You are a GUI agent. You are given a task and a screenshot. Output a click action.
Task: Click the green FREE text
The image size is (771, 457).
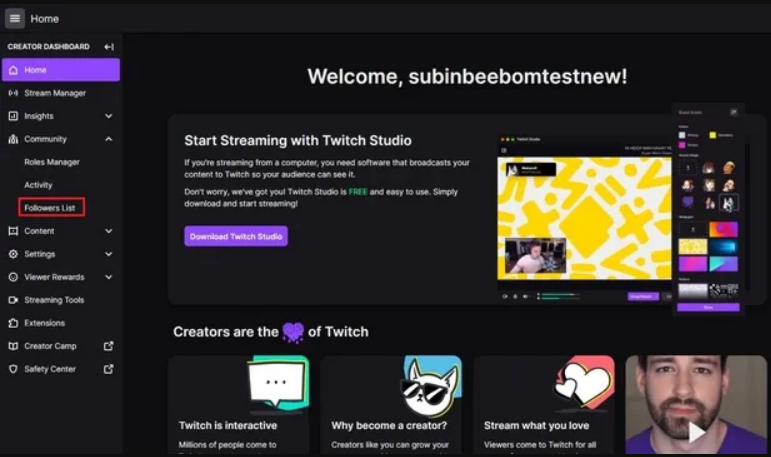(358, 192)
